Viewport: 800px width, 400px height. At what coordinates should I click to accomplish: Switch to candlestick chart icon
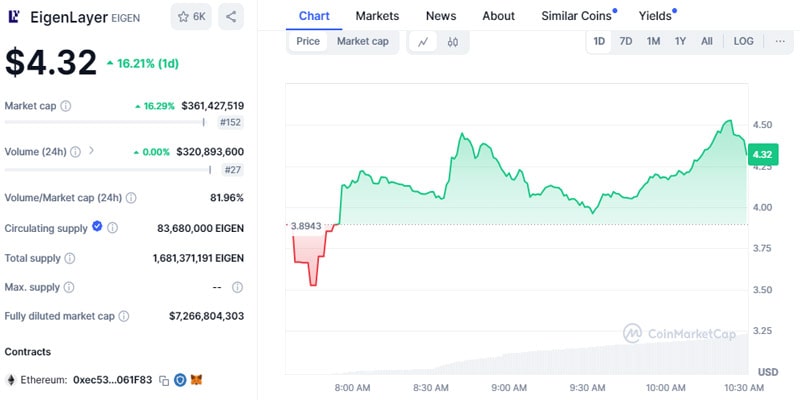click(x=453, y=42)
